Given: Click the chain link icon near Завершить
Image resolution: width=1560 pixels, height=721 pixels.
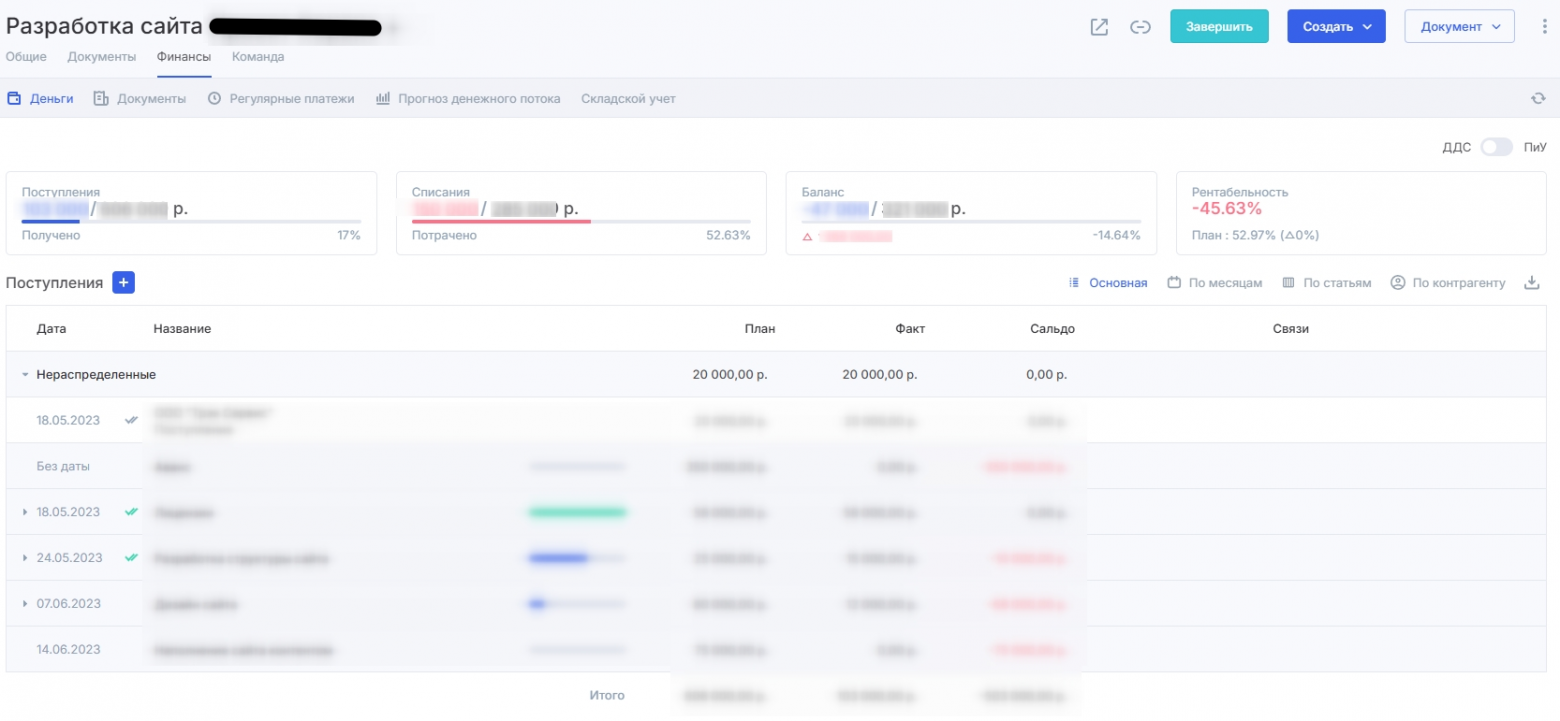Looking at the screenshot, I should 1140,27.
